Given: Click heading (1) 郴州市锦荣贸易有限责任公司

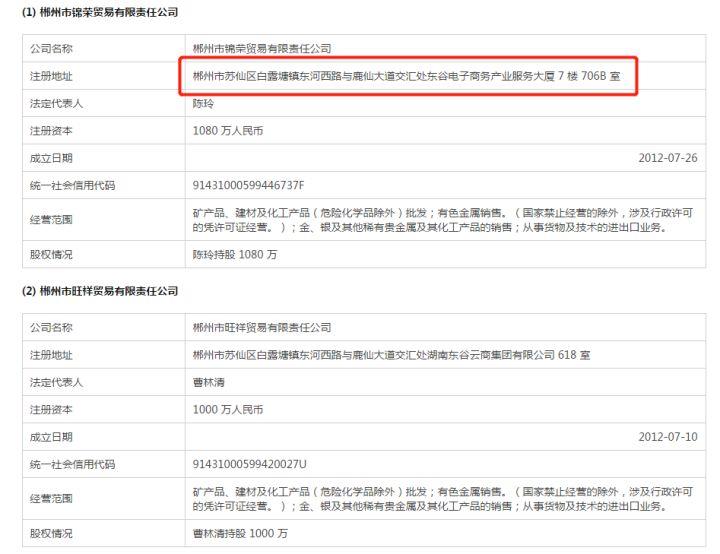Looking at the screenshot, I should pos(93,11).
